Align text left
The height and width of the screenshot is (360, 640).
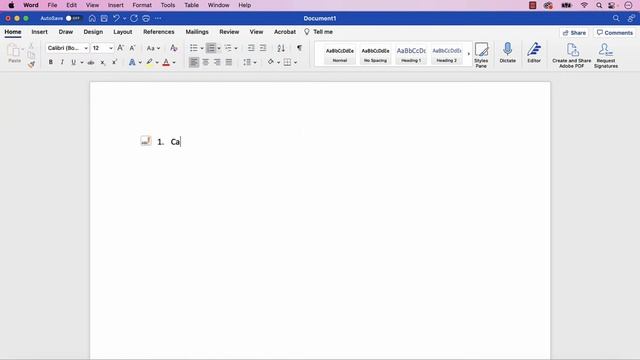pos(194,62)
